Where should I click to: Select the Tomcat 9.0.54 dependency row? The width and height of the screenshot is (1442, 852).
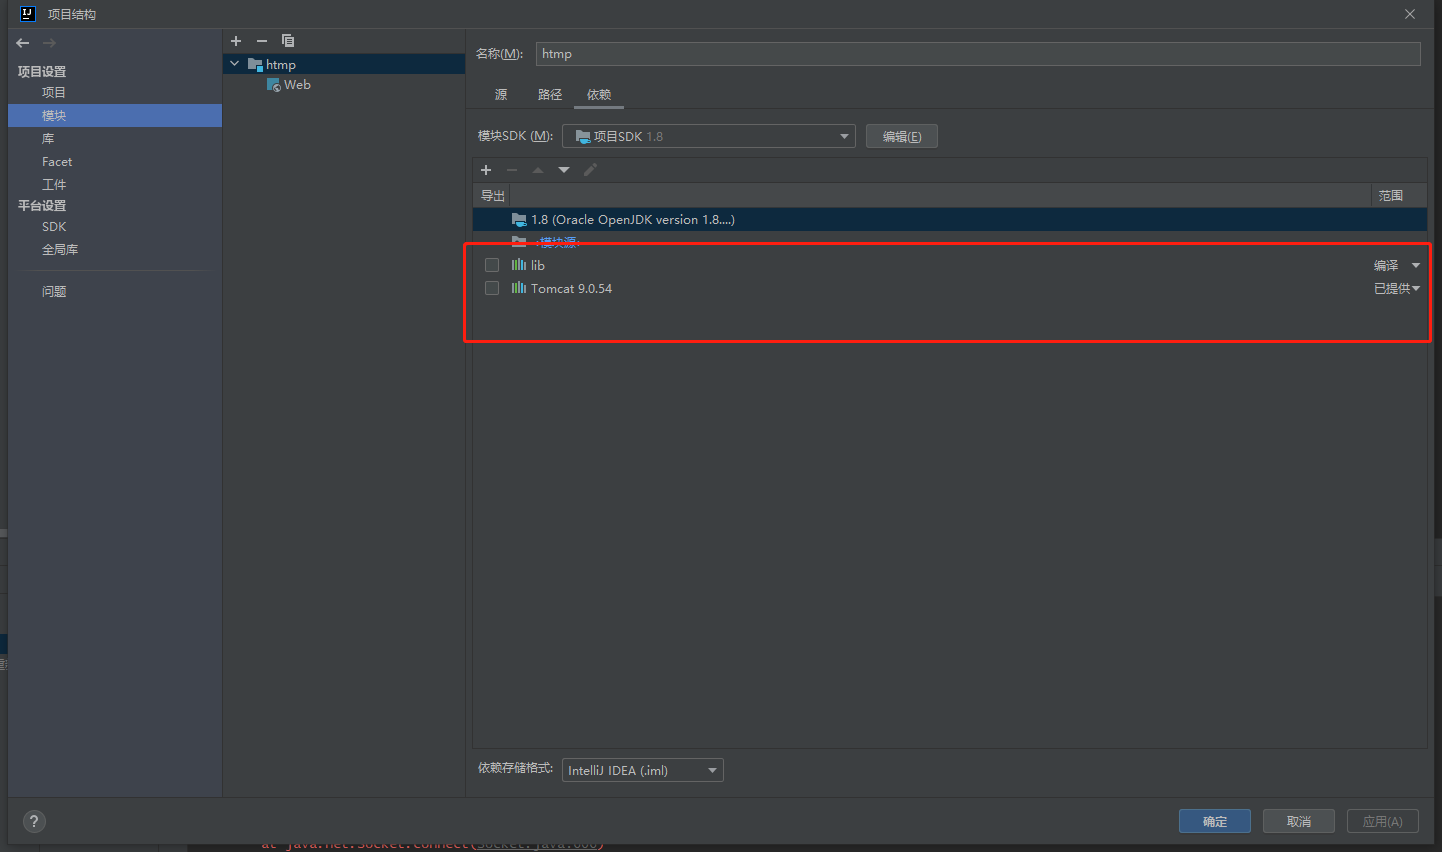[x=950, y=288]
